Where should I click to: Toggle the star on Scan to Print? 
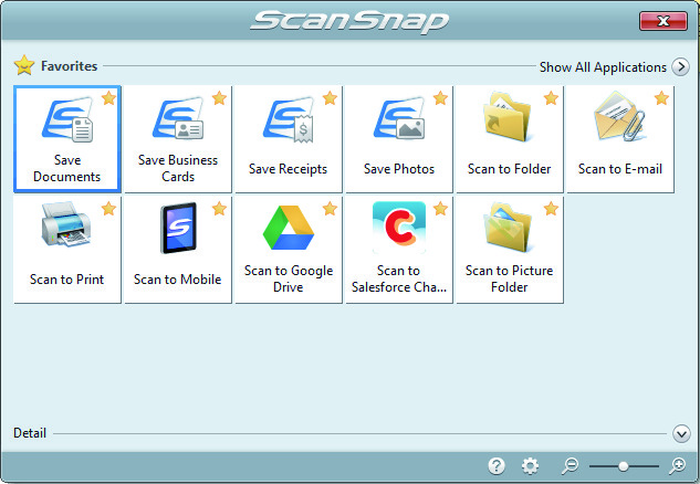click(x=108, y=208)
